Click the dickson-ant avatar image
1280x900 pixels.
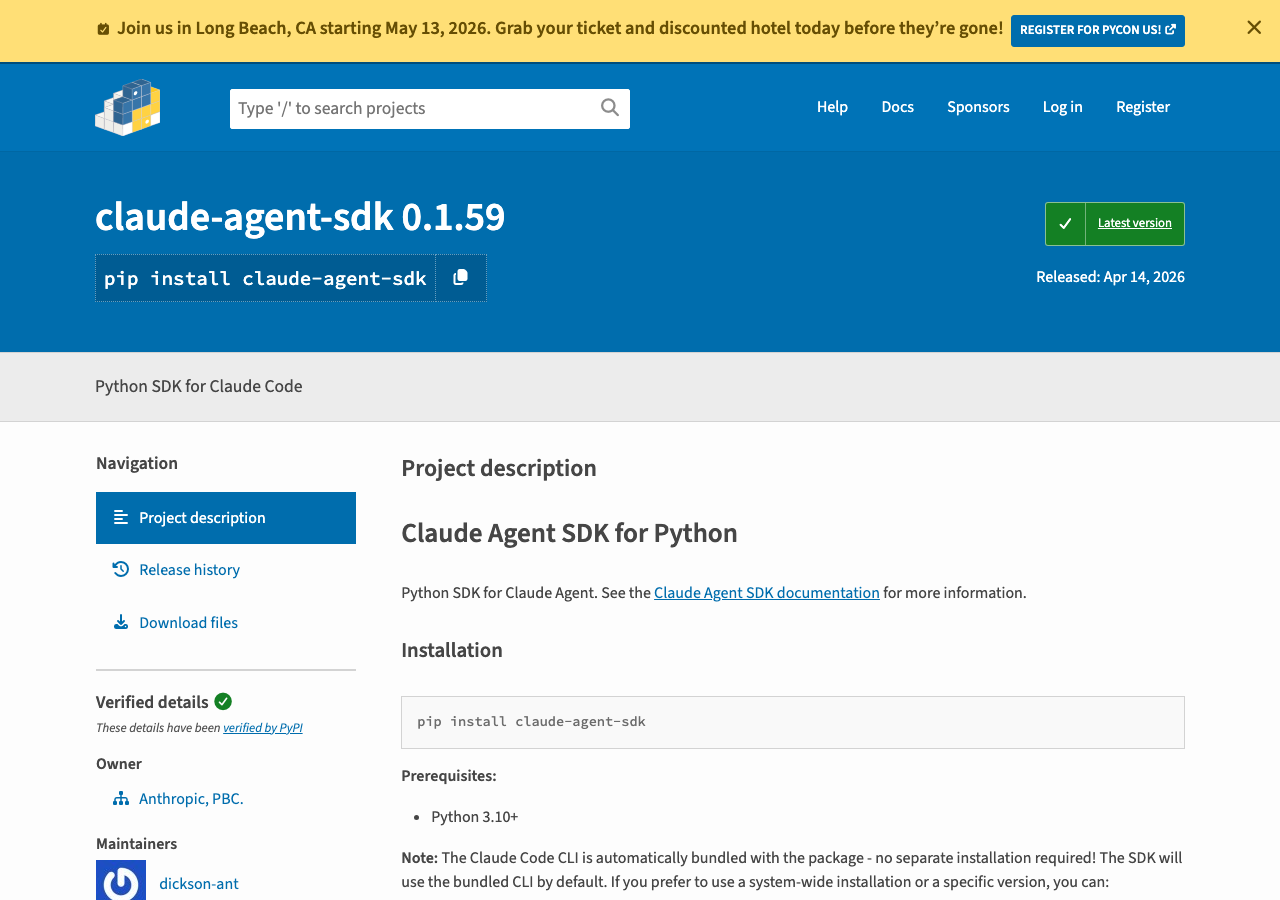(121, 882)
